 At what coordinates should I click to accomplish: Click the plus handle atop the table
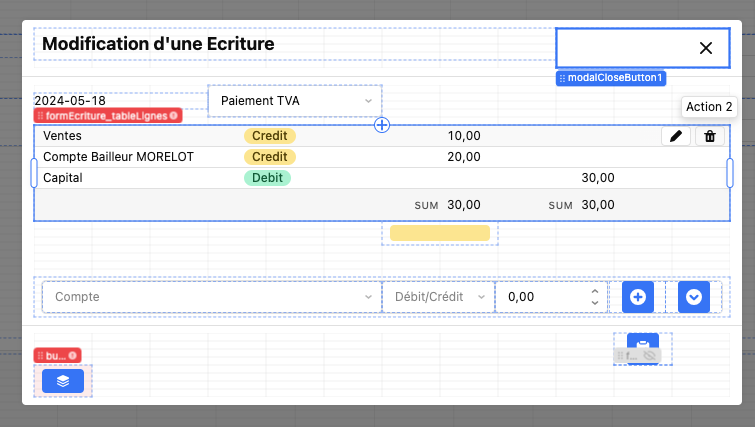click(382, 125)
